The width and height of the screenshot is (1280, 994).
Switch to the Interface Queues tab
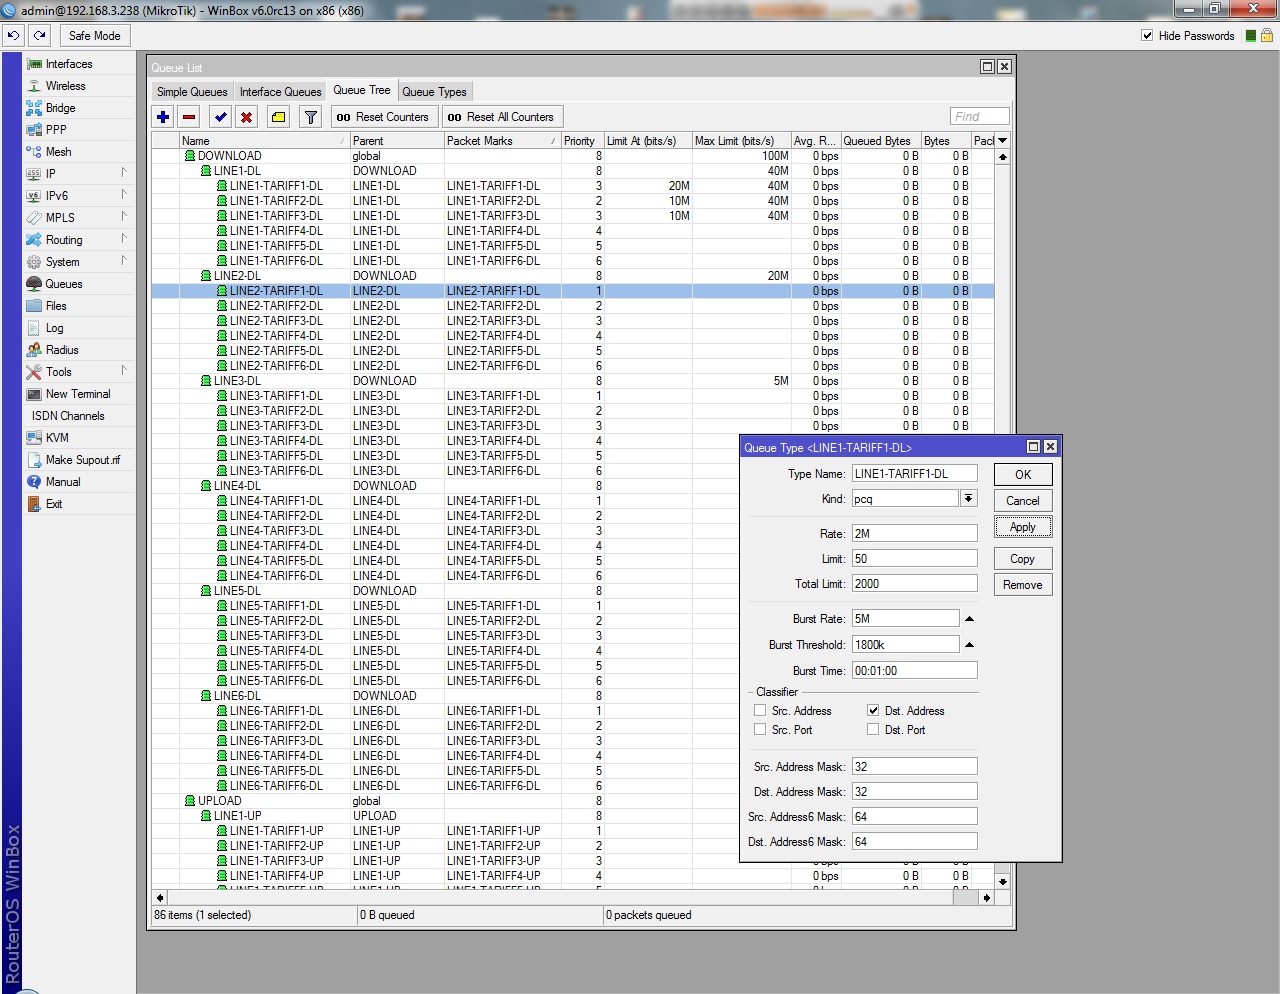280,92
